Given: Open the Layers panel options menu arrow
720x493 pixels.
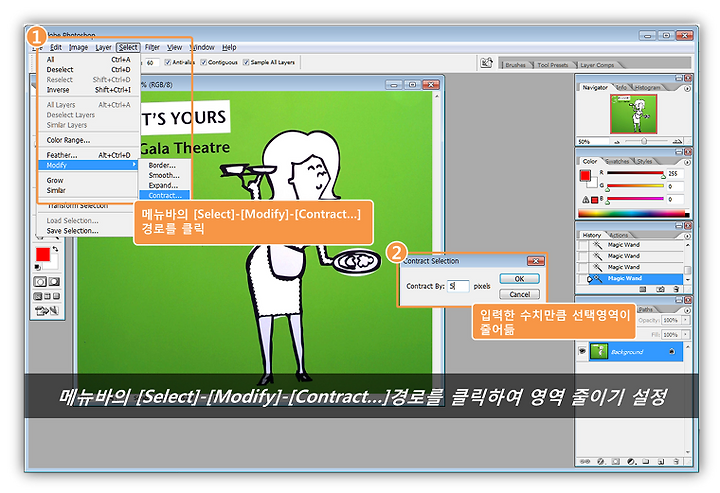Looking at the screenshot, I should 687,311.
